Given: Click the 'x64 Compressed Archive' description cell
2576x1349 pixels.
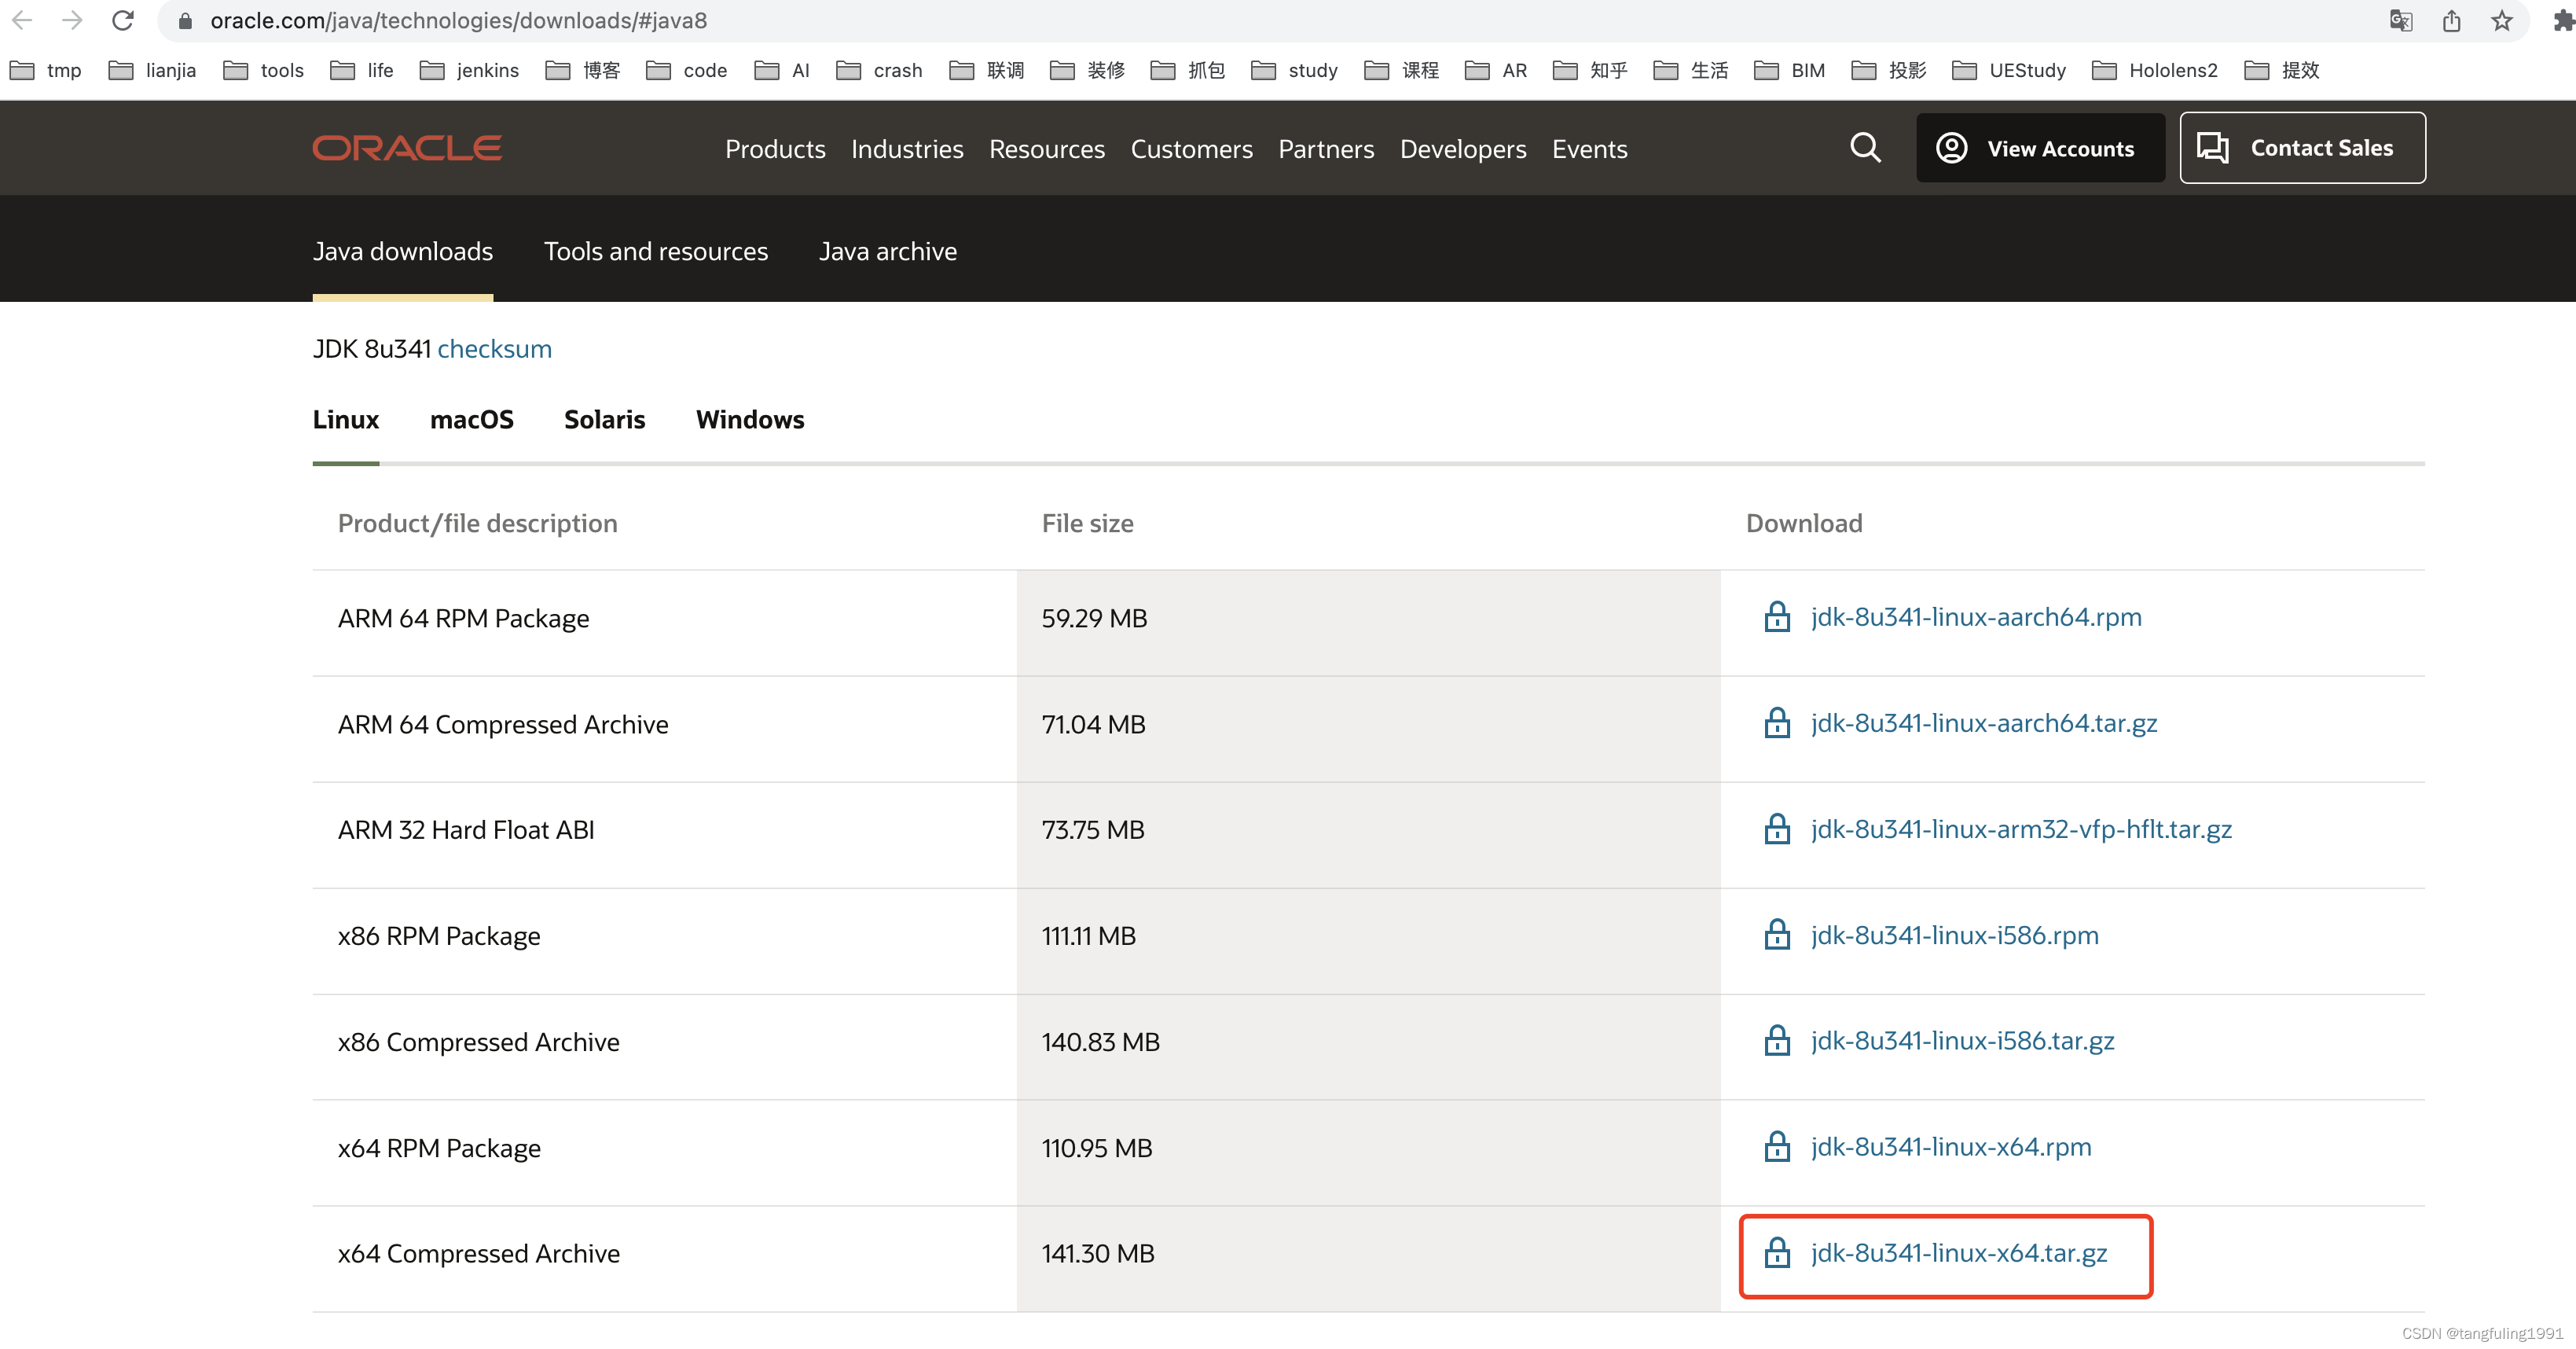Looking at the screenshot, I should [x=665, y=1258].
